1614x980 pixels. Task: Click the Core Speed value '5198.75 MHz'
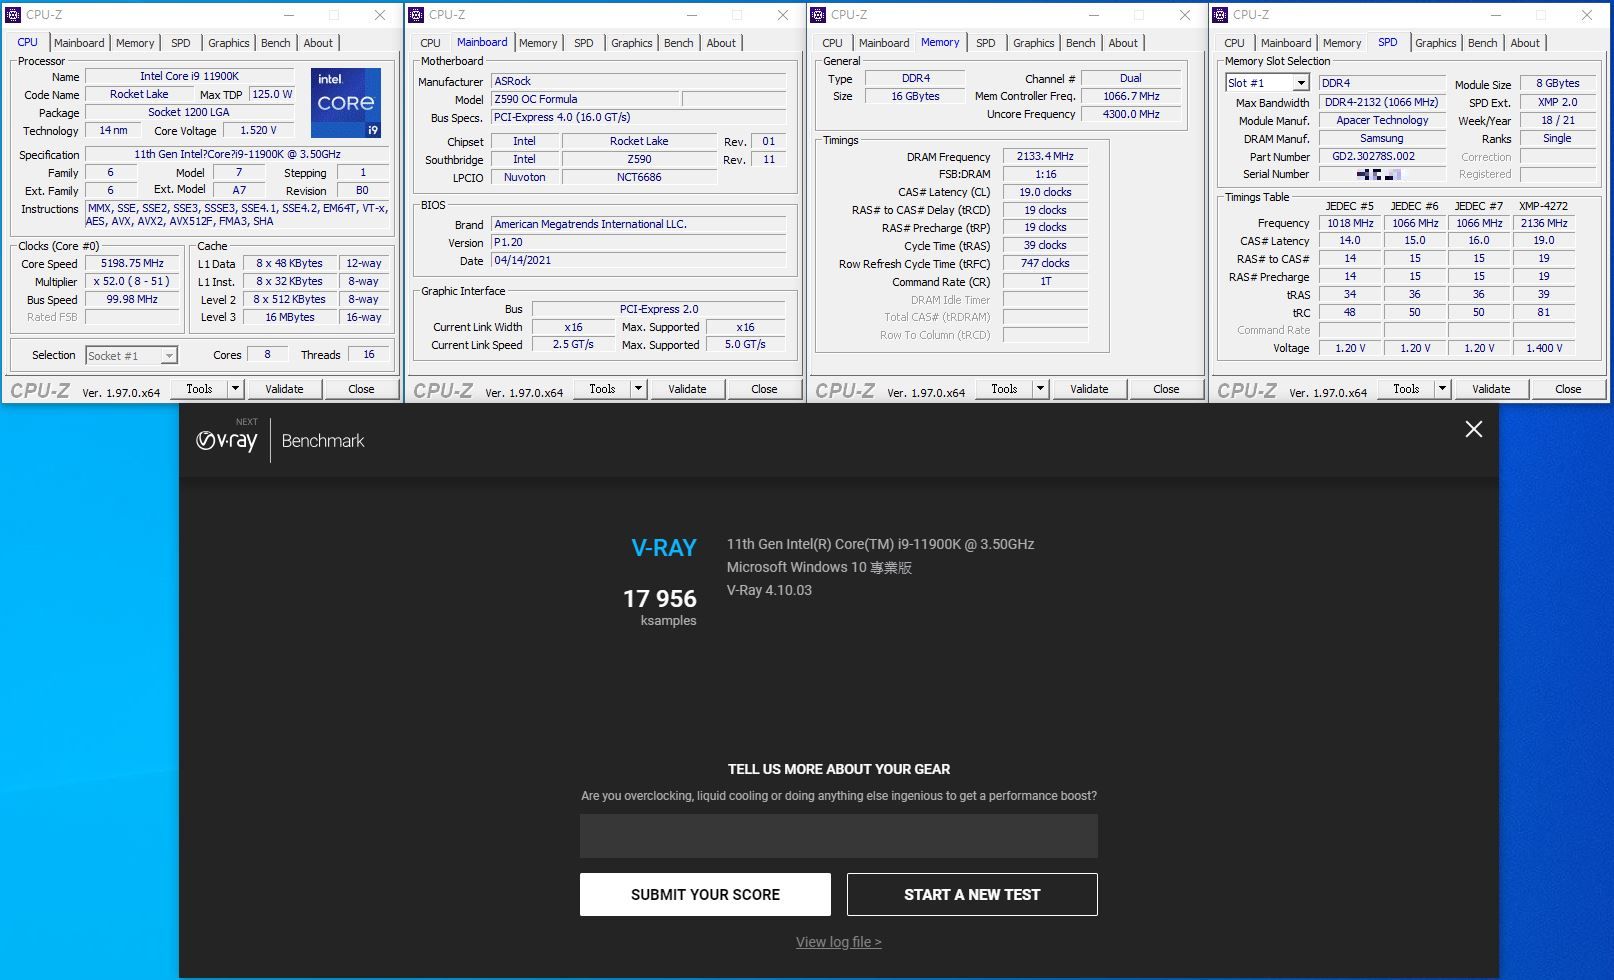132,264
